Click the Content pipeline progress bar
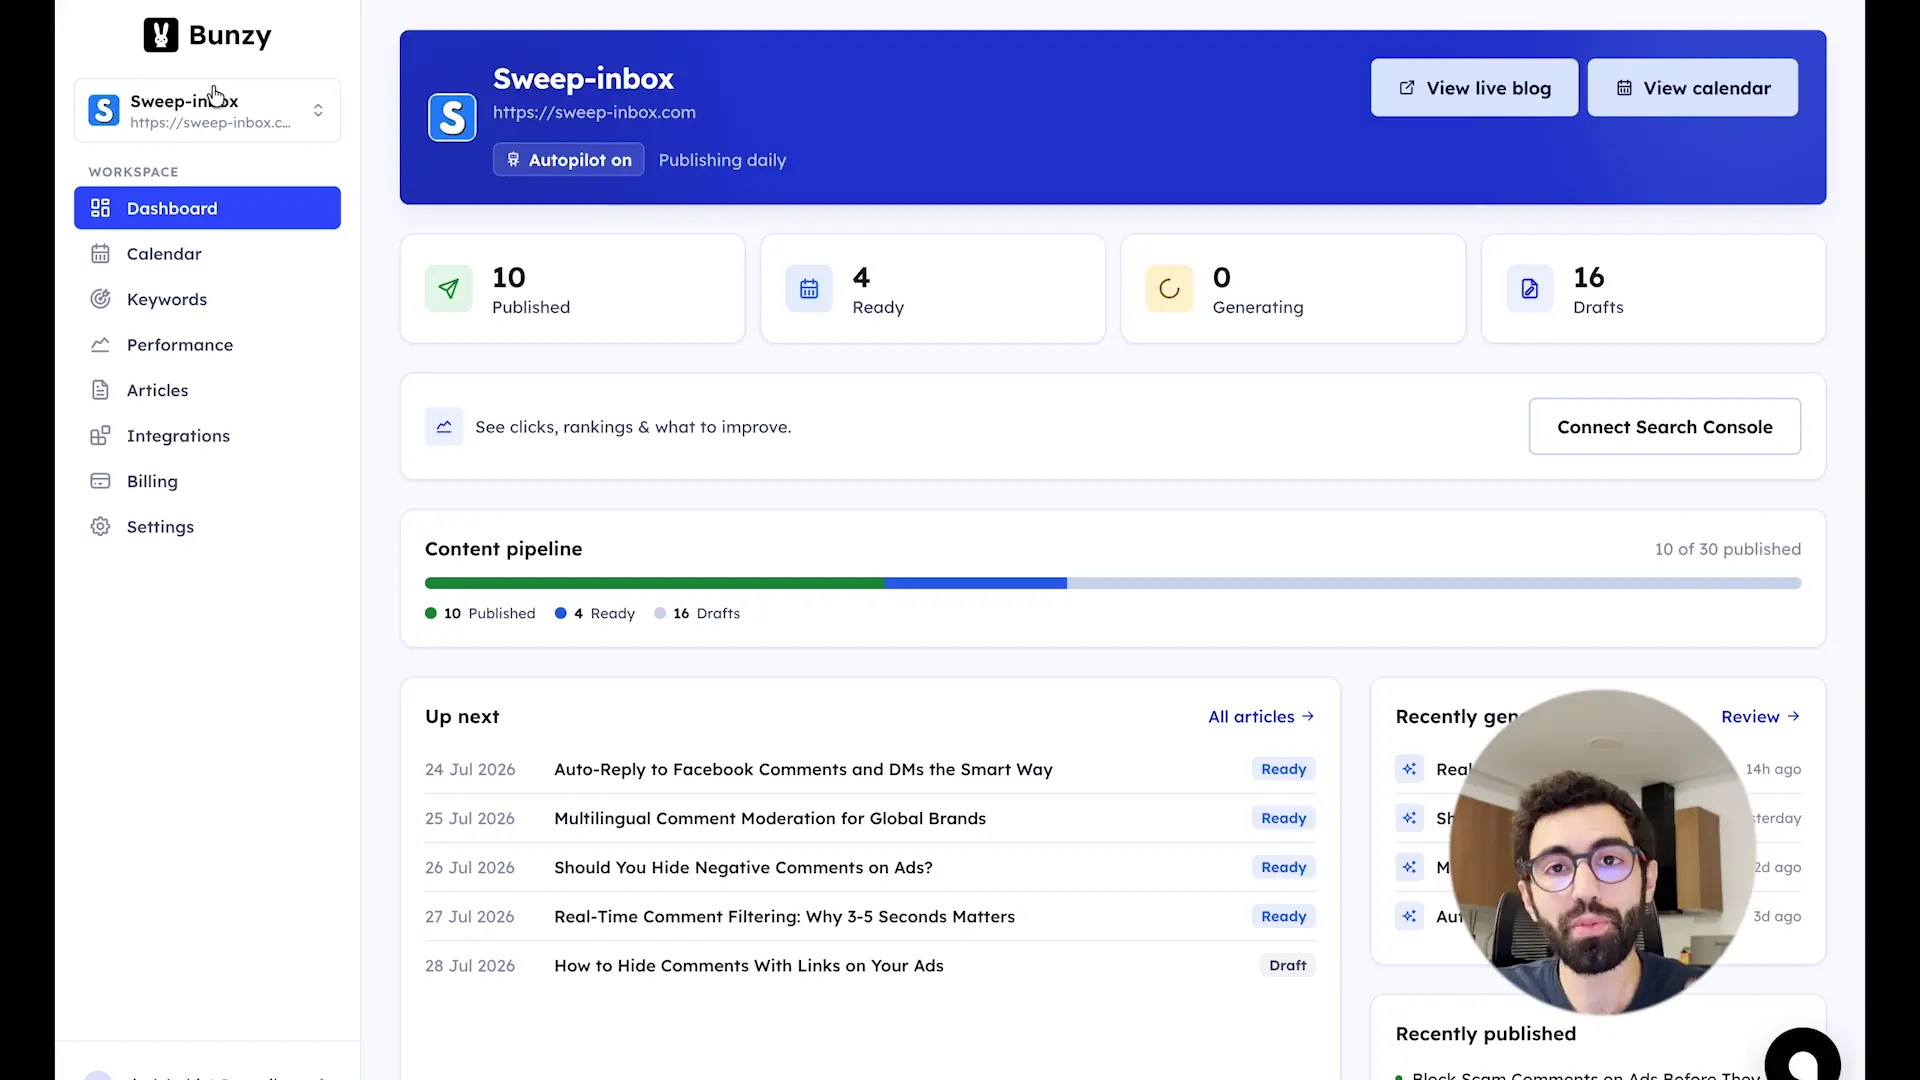The width and height of the screenshot is (1920, 1080). [1113, 583]
